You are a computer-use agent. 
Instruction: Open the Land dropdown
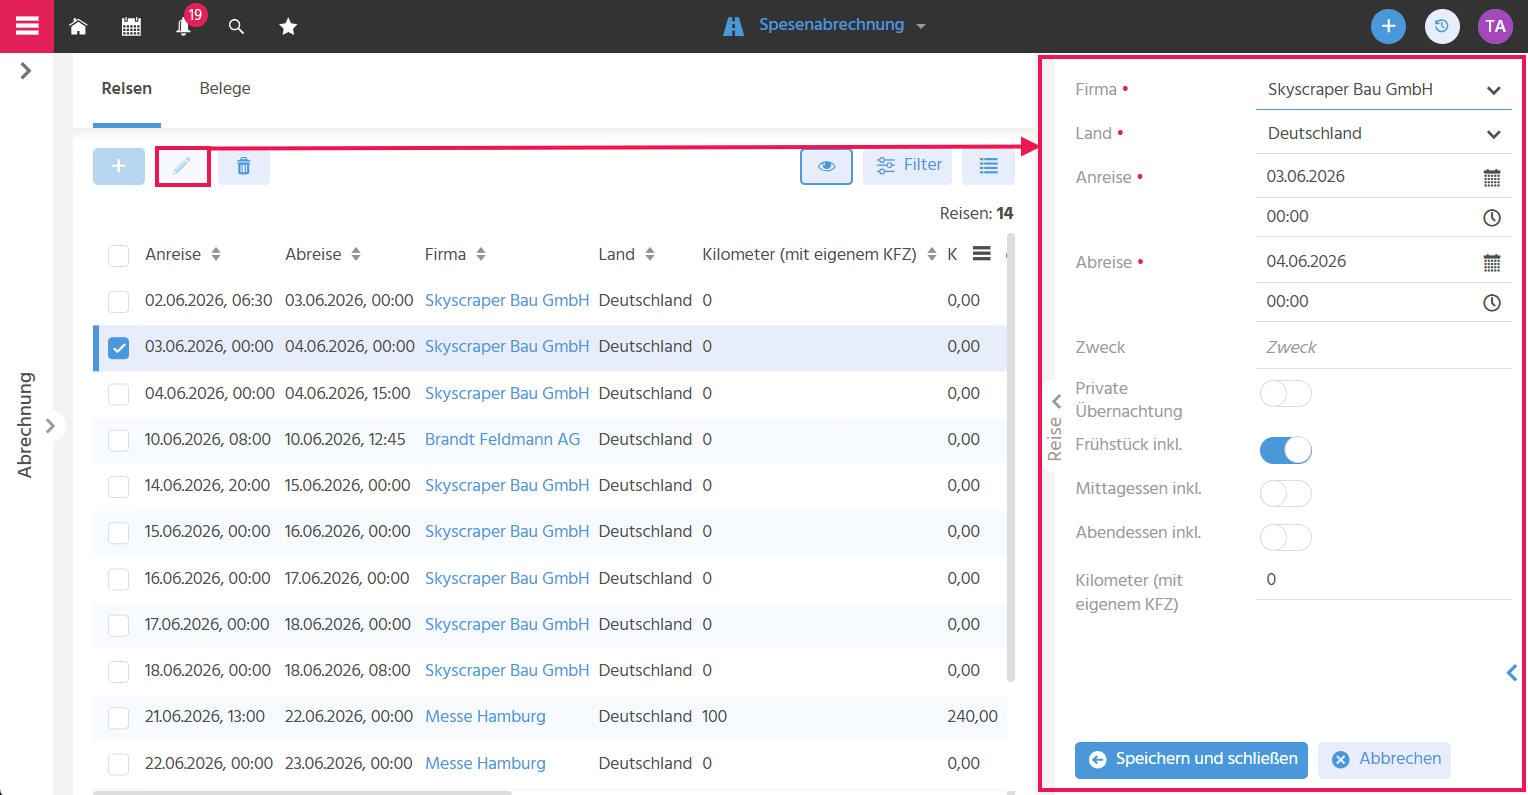pos(1383,134)
